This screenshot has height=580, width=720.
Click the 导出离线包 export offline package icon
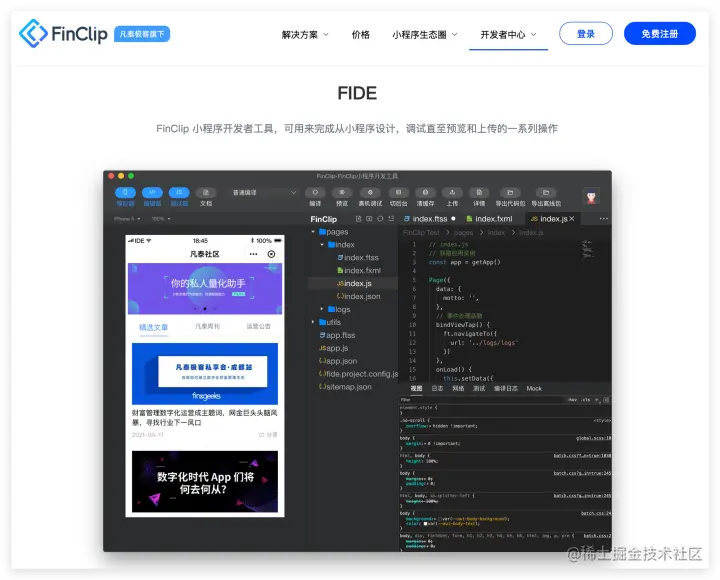(546, 192)
